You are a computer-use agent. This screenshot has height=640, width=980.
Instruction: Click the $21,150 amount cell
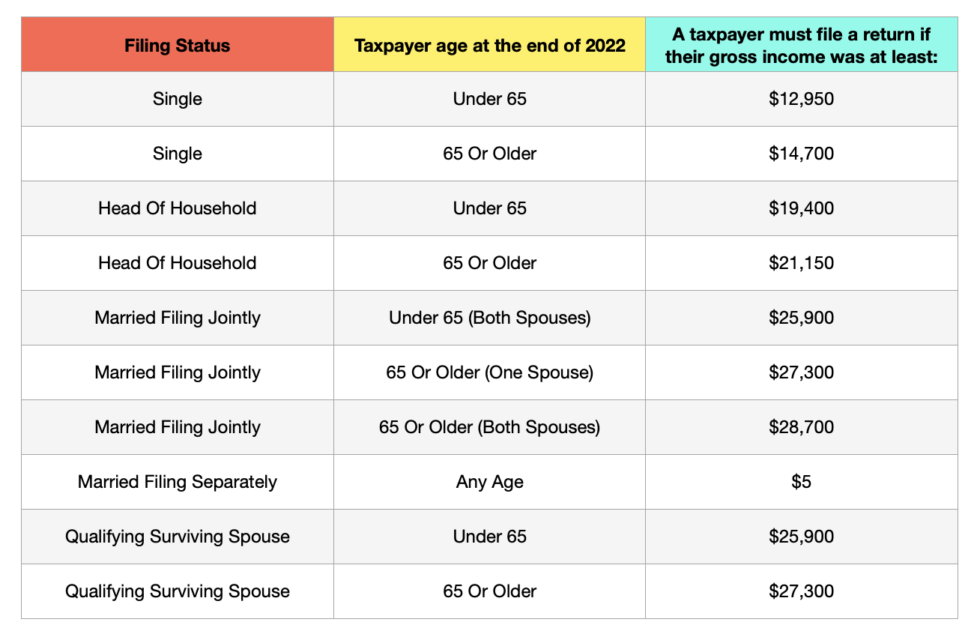coord(801,263)
